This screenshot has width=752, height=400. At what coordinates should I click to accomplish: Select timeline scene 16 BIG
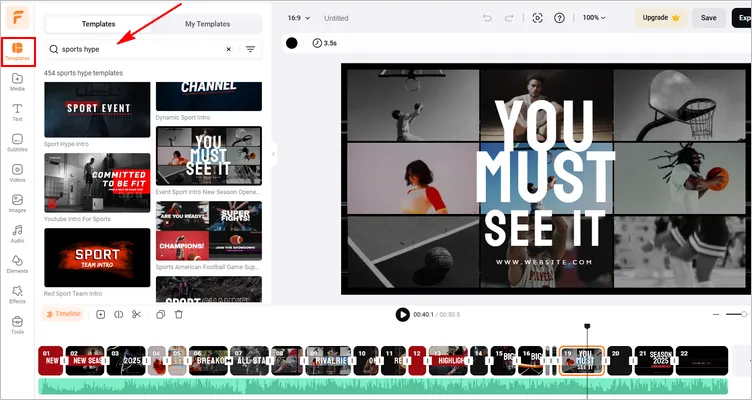530,361
